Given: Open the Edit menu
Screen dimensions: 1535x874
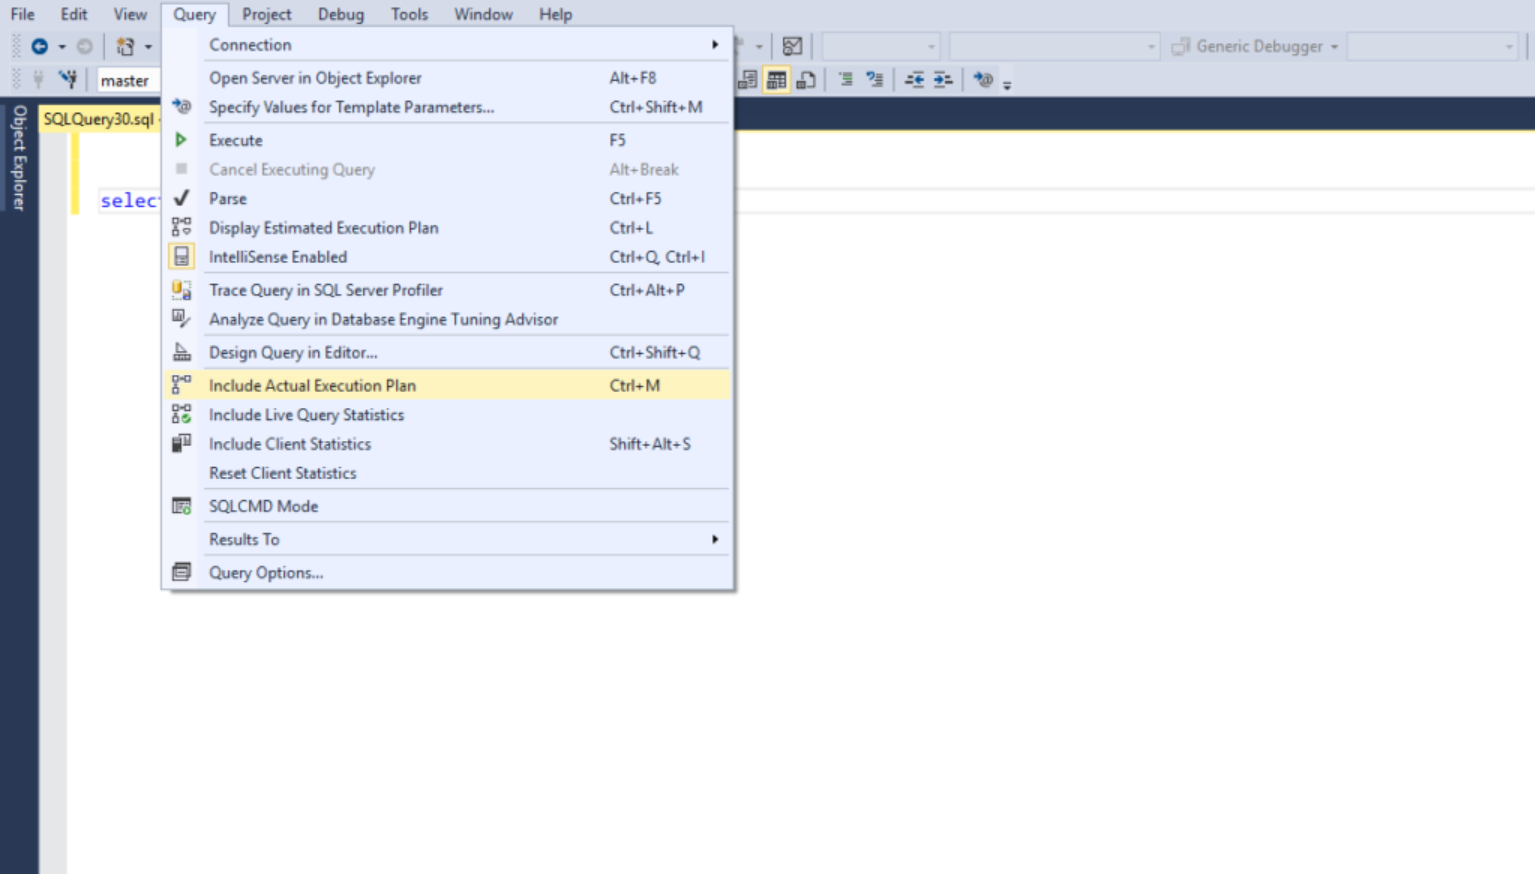Looking at the screenshot, I should coord(74,14).
